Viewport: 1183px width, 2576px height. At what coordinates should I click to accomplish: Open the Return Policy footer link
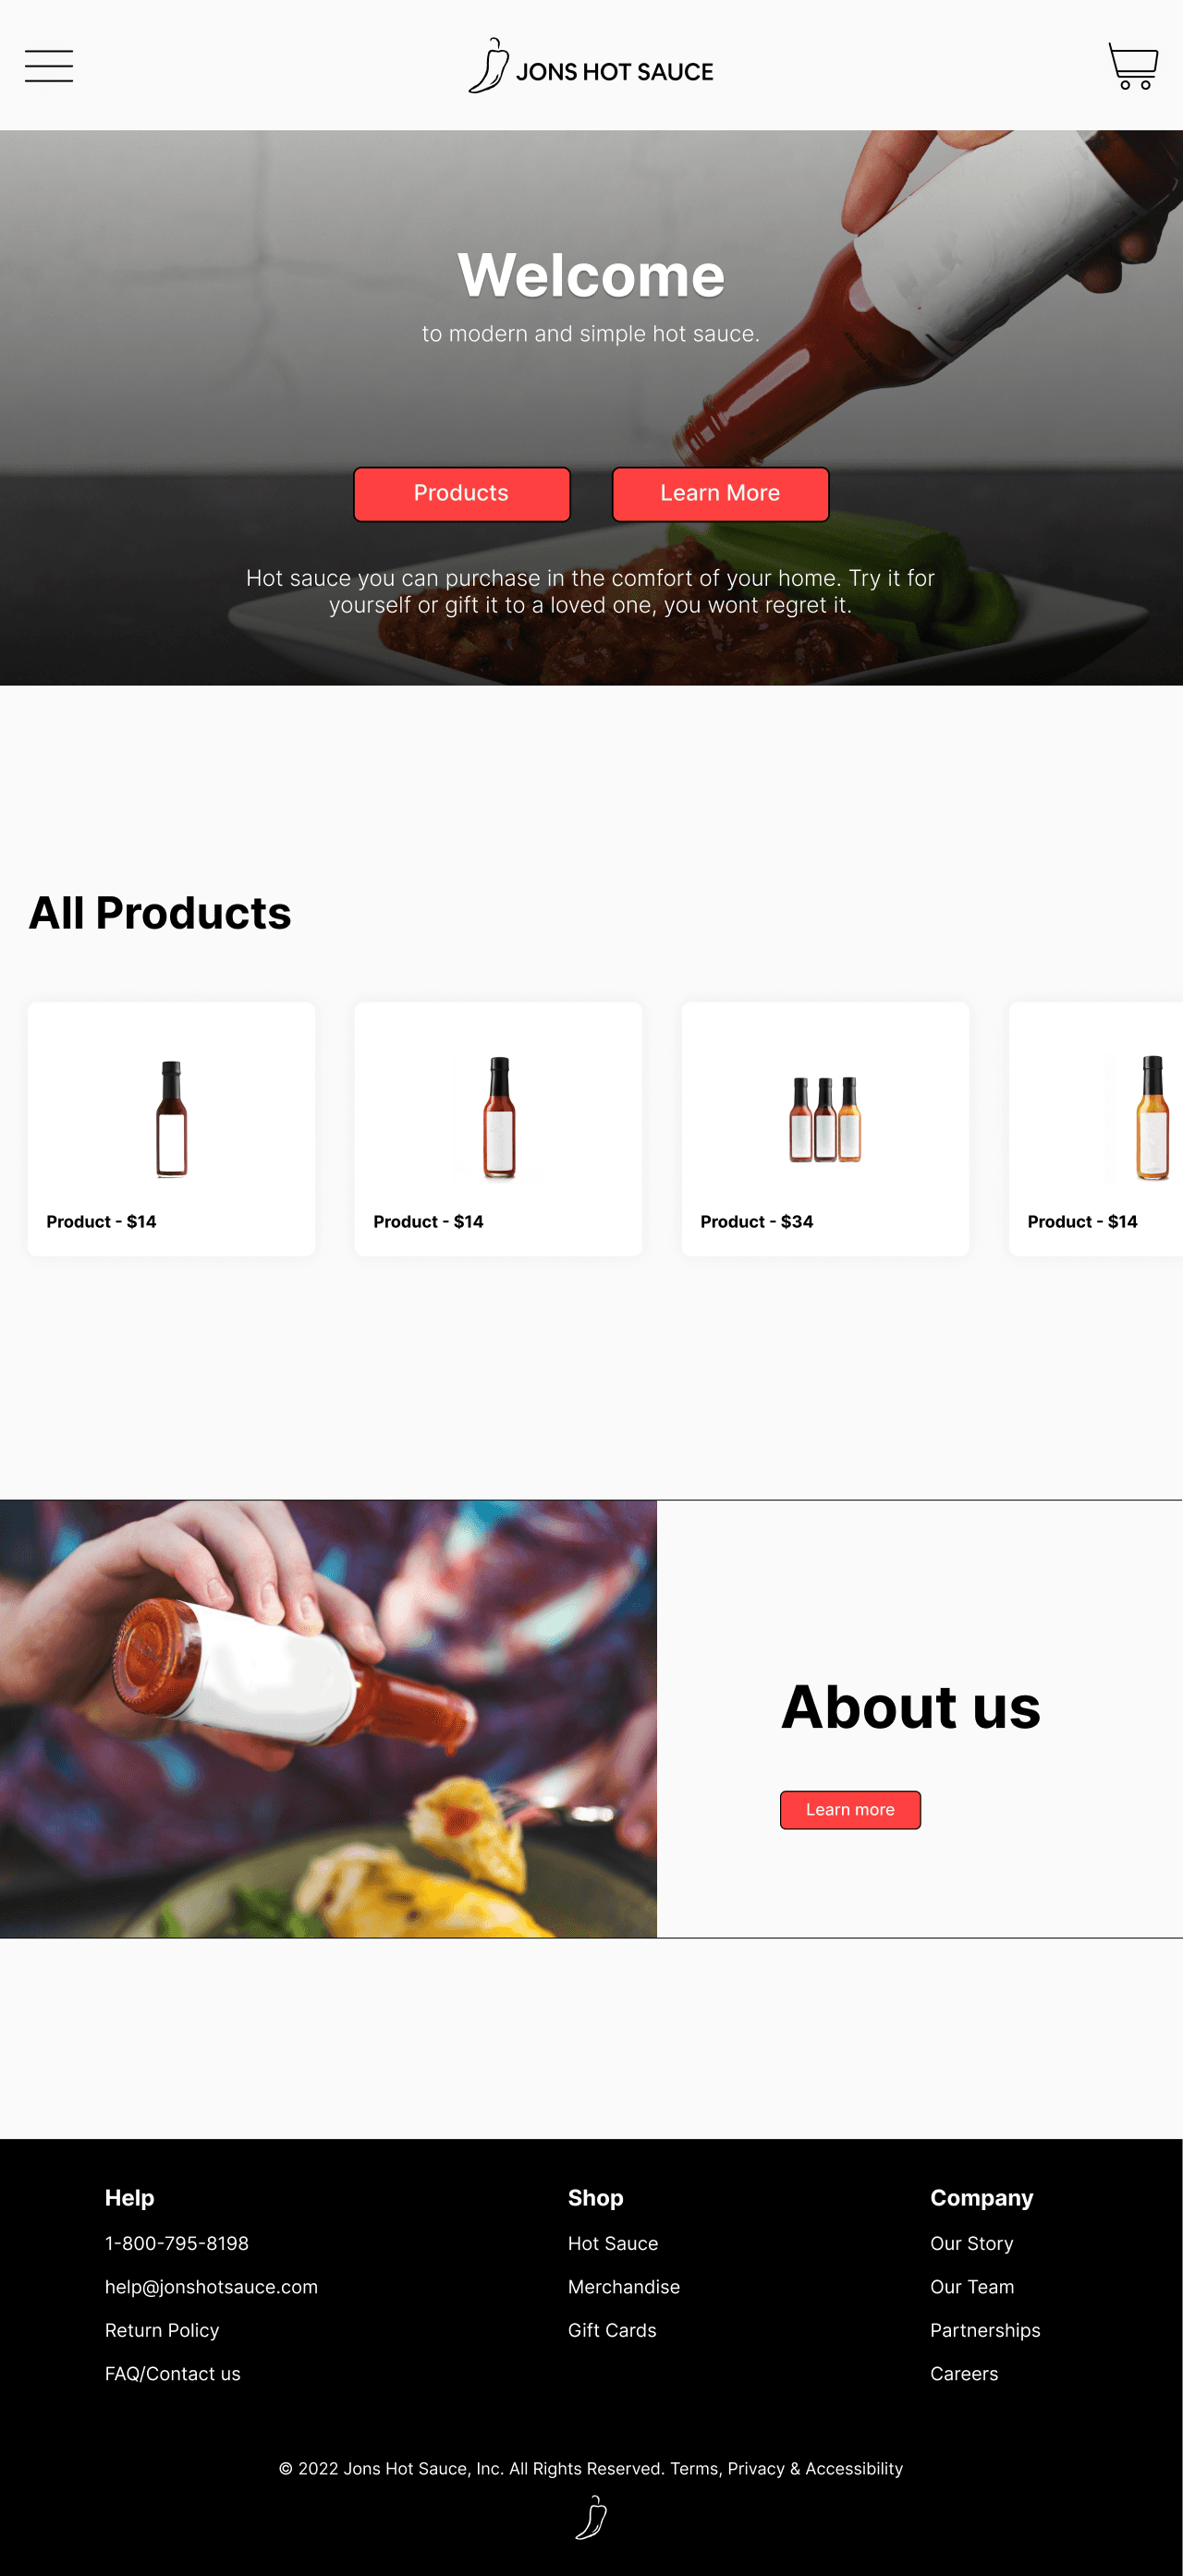pos(162,2330)
